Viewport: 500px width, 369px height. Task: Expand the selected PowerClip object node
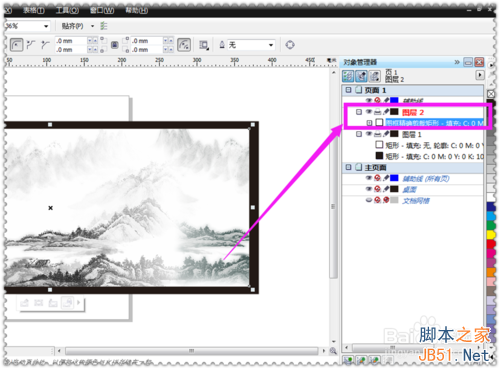click(369, 123)
